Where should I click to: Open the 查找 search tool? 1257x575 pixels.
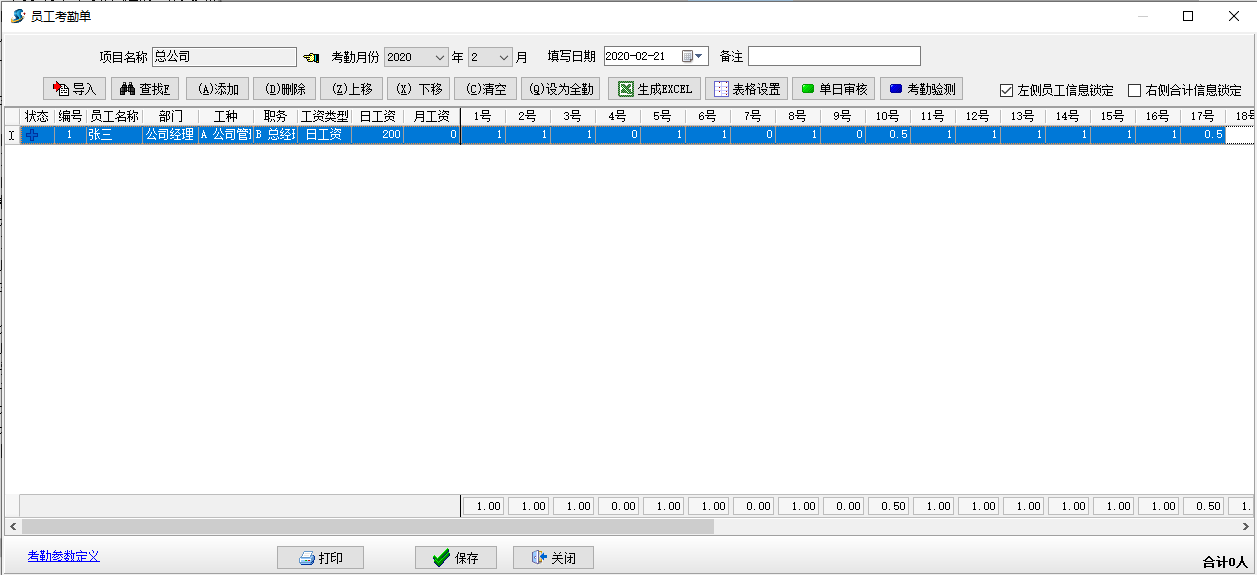(x=145, y=89)
